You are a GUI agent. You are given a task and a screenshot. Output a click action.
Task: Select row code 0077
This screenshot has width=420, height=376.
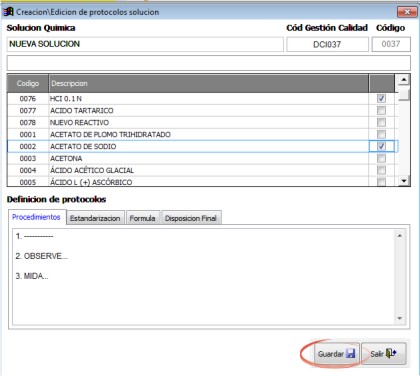click(x=28, y=111)
